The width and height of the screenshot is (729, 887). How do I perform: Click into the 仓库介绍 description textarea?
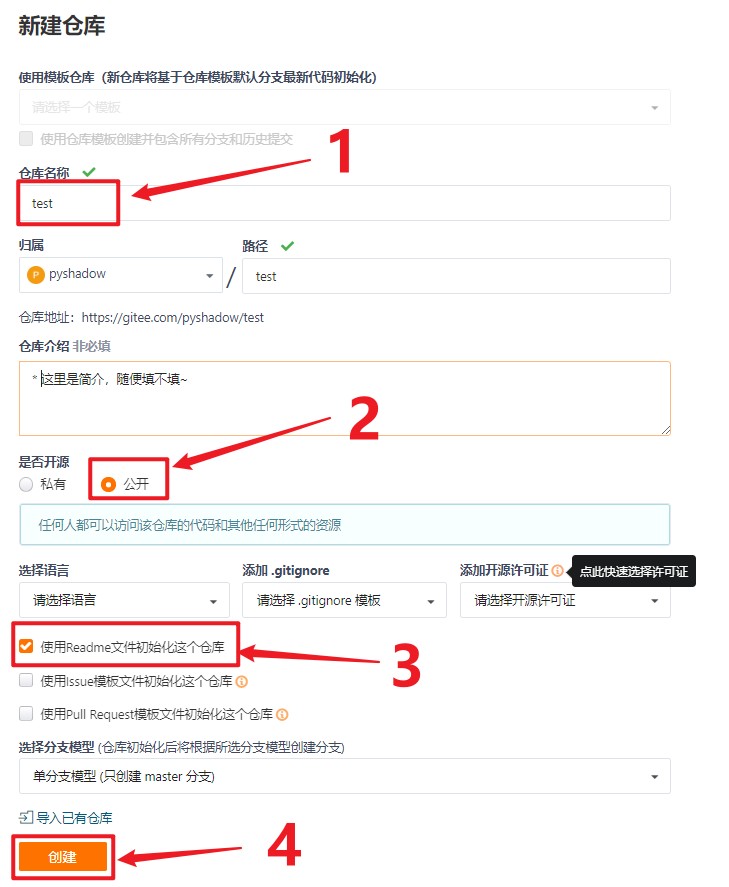[345, 399]
